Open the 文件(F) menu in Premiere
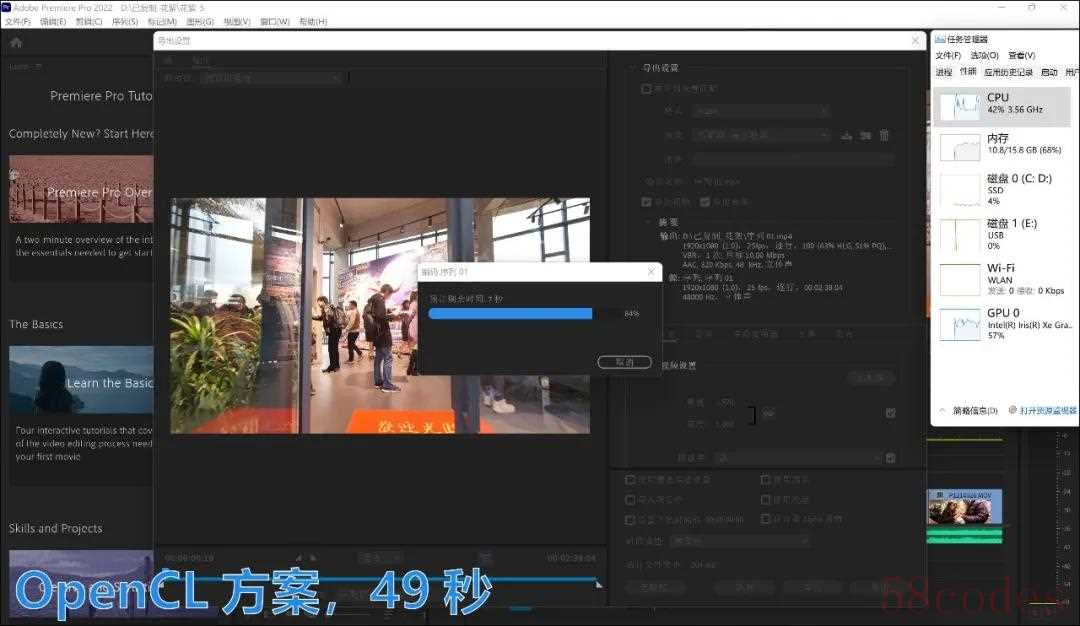1080x626 pixels. click(x=17, y=21)
